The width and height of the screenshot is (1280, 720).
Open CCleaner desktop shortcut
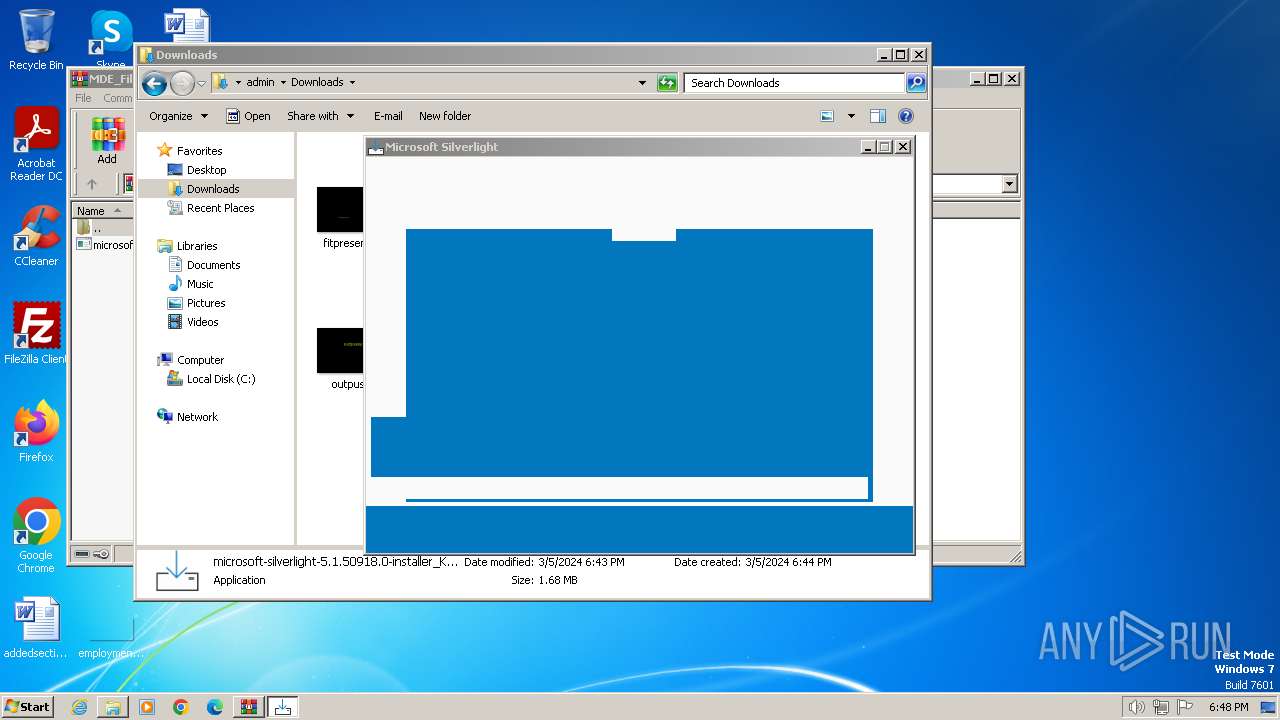(36, 237)
